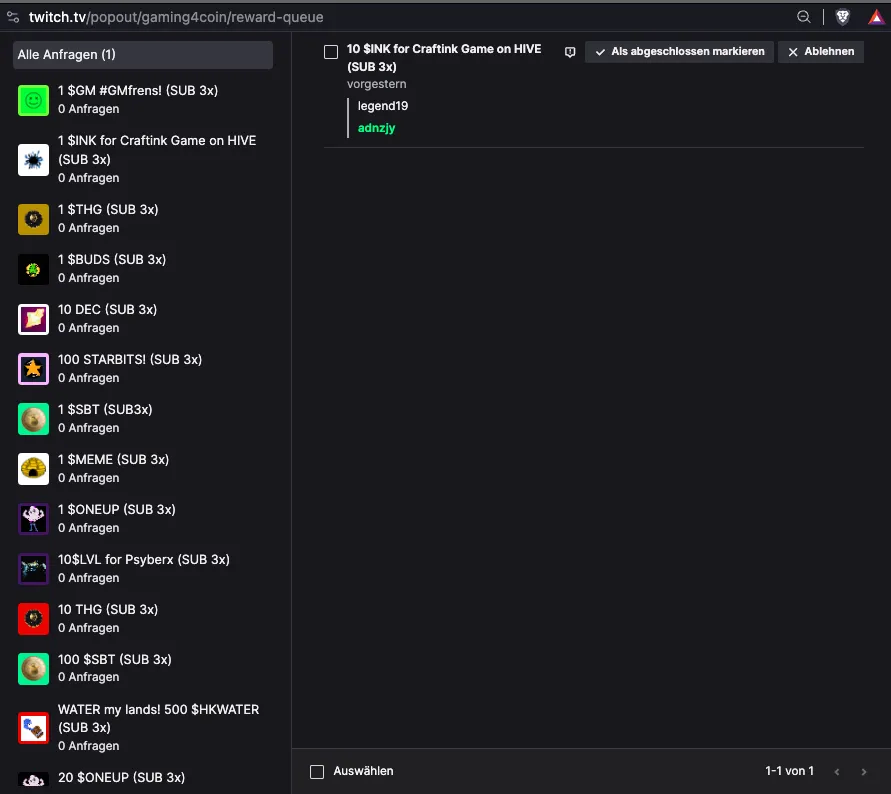
Task: Click the 10 DEC reward icon
Action: (x=33, y=319)
